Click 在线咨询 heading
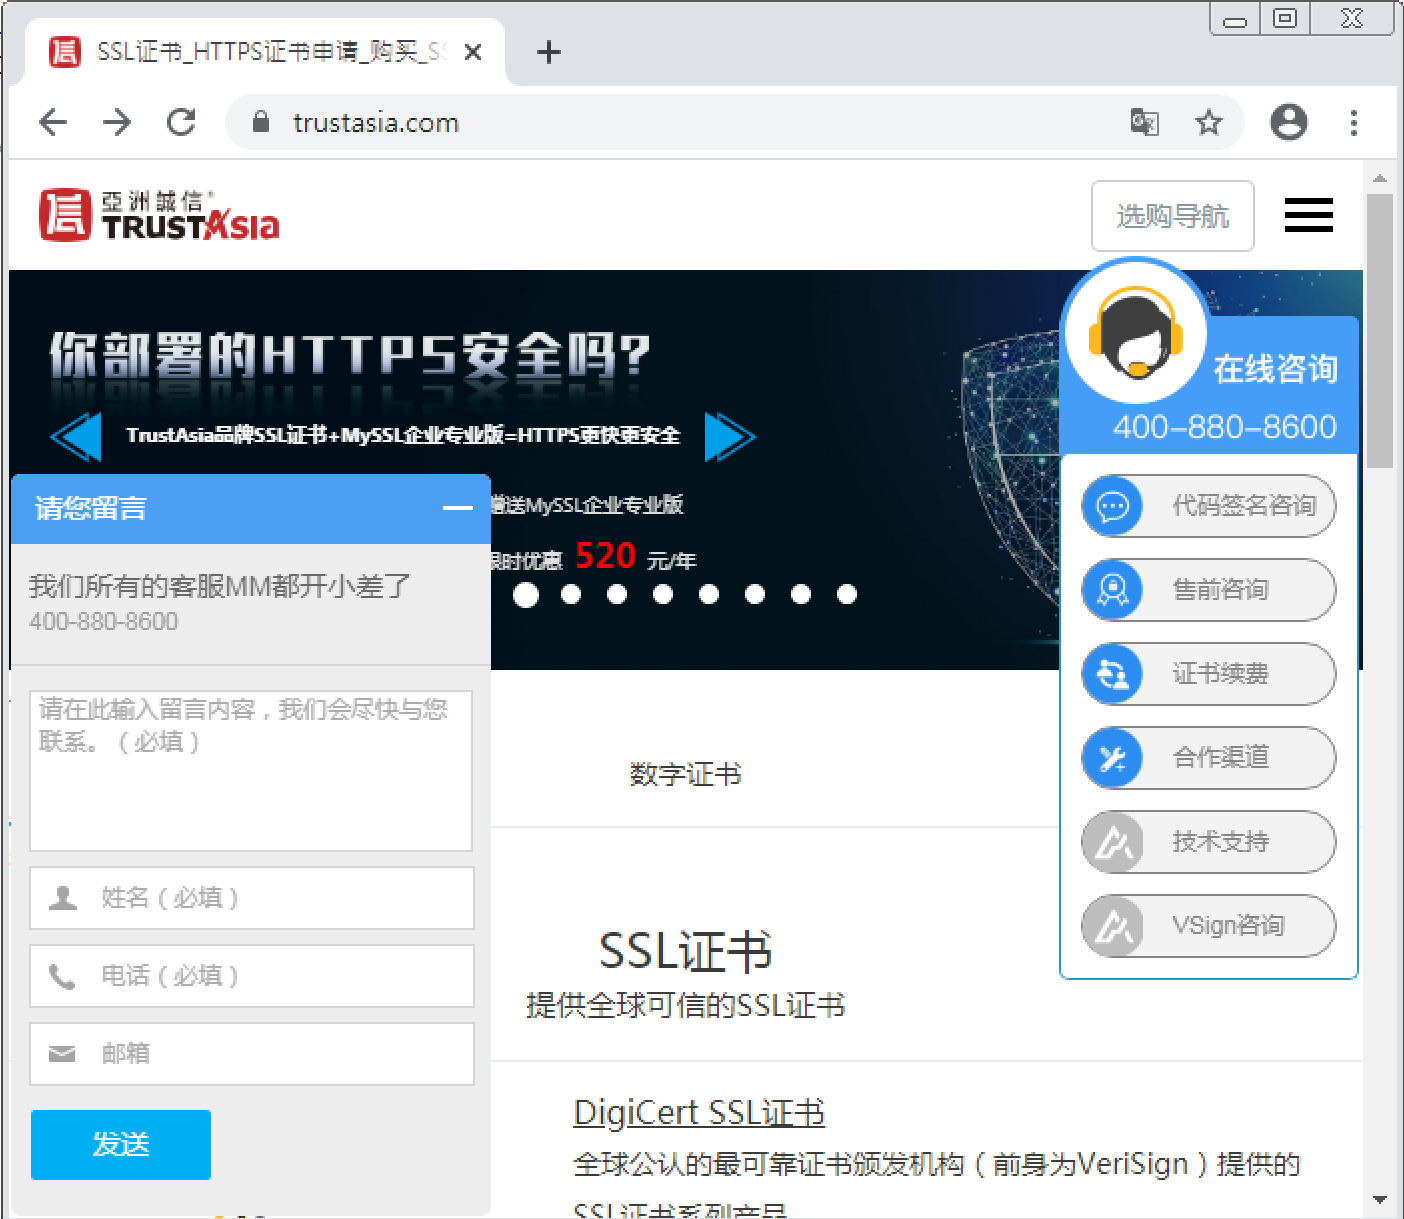Image resolution: width=1404 pixels, height=1219 pixels. pos(1276,369)
